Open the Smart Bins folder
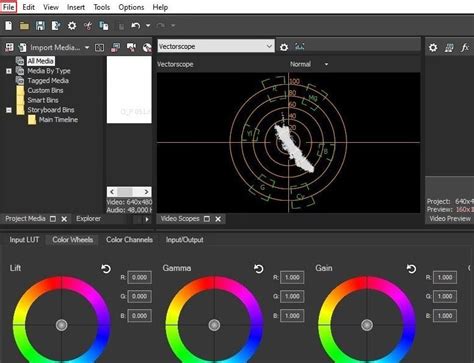Viewport: 474px width, 363px height. coord(43,100)
